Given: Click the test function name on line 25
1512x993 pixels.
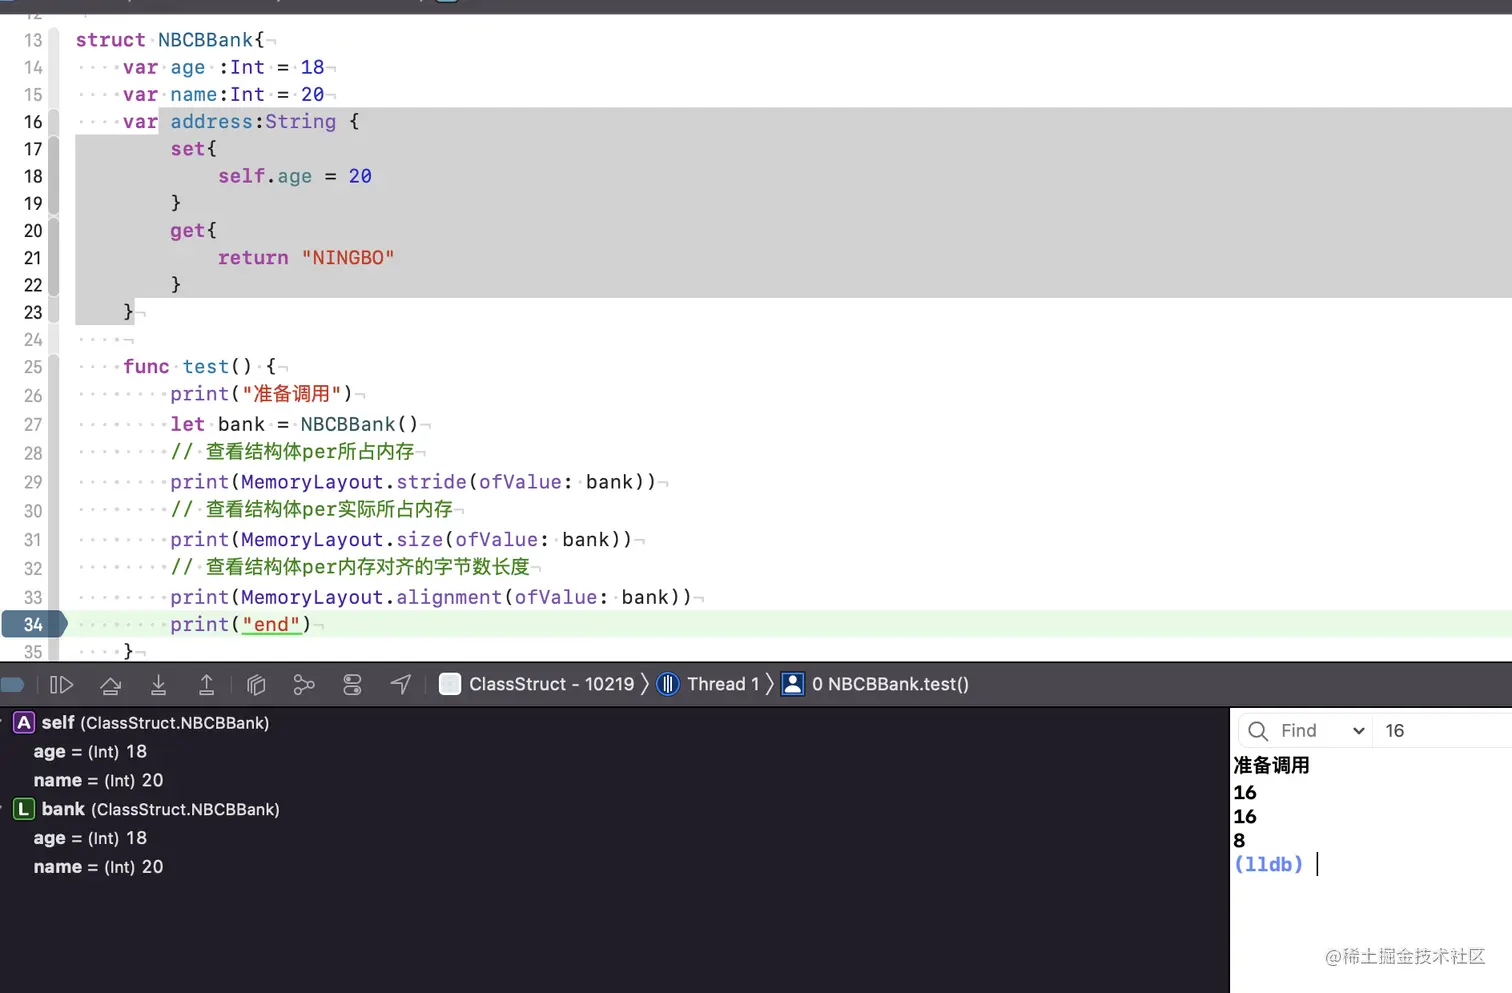Looking at the screenshot, I should [206, 367].
